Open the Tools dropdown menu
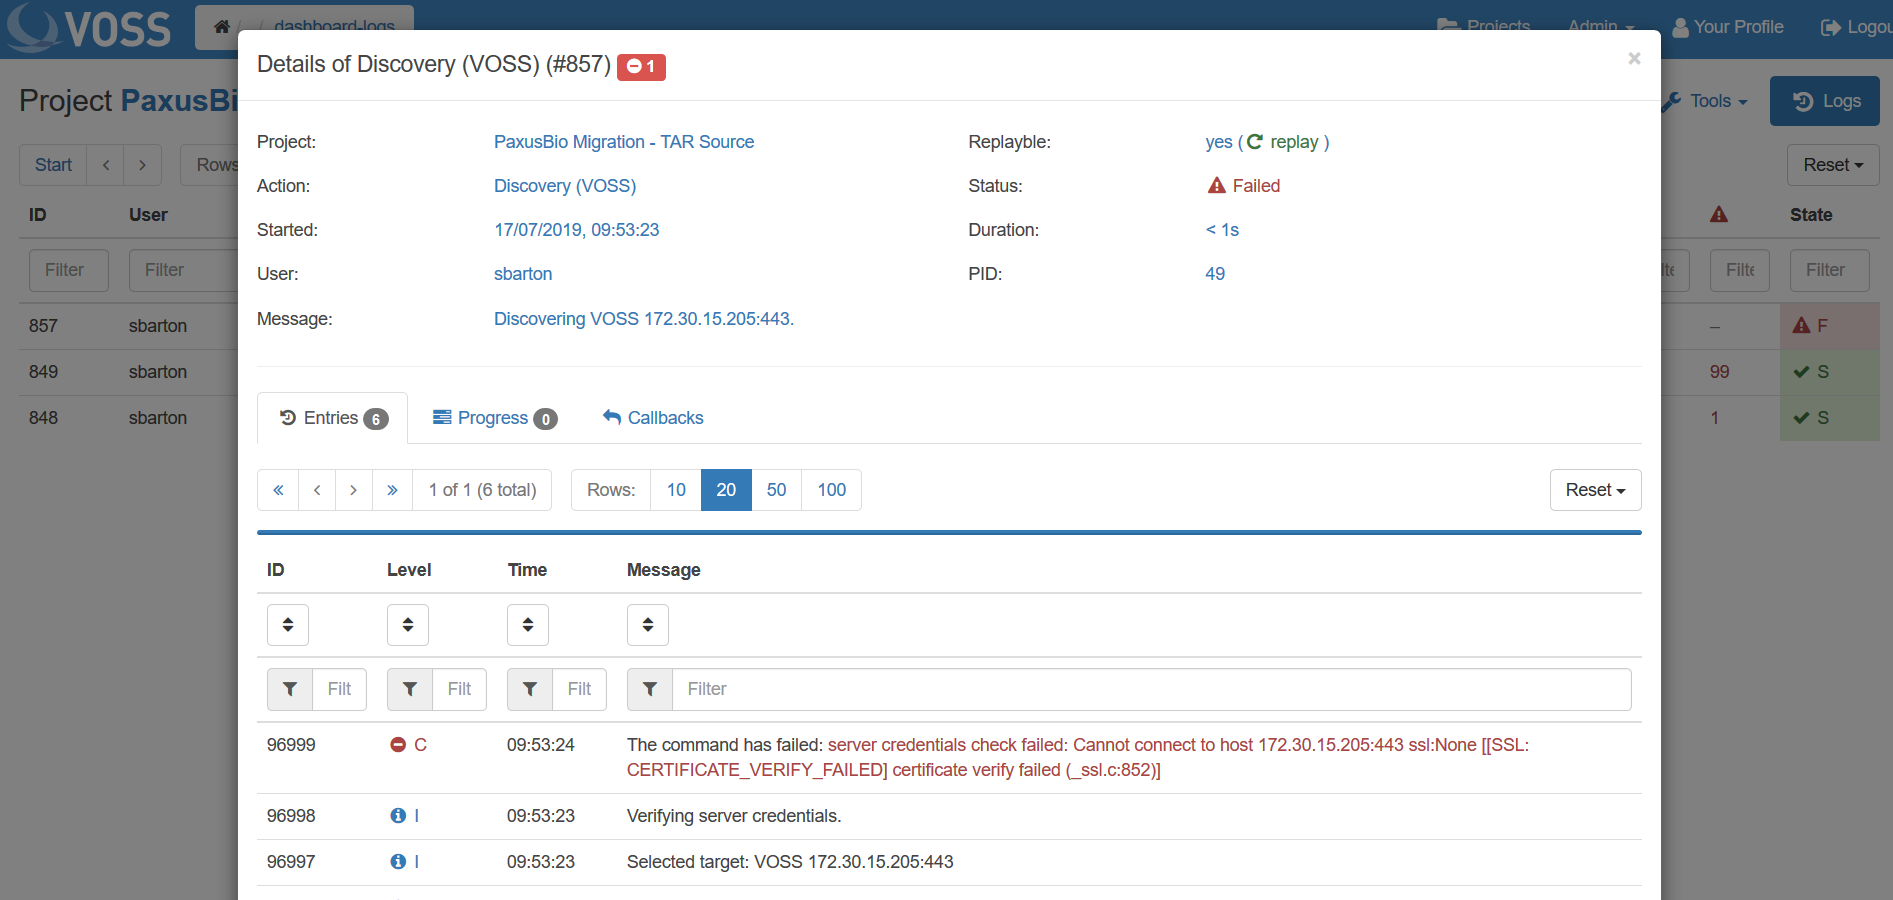The width and height of the screenshot is (1893, 900). coord(1708,101)
